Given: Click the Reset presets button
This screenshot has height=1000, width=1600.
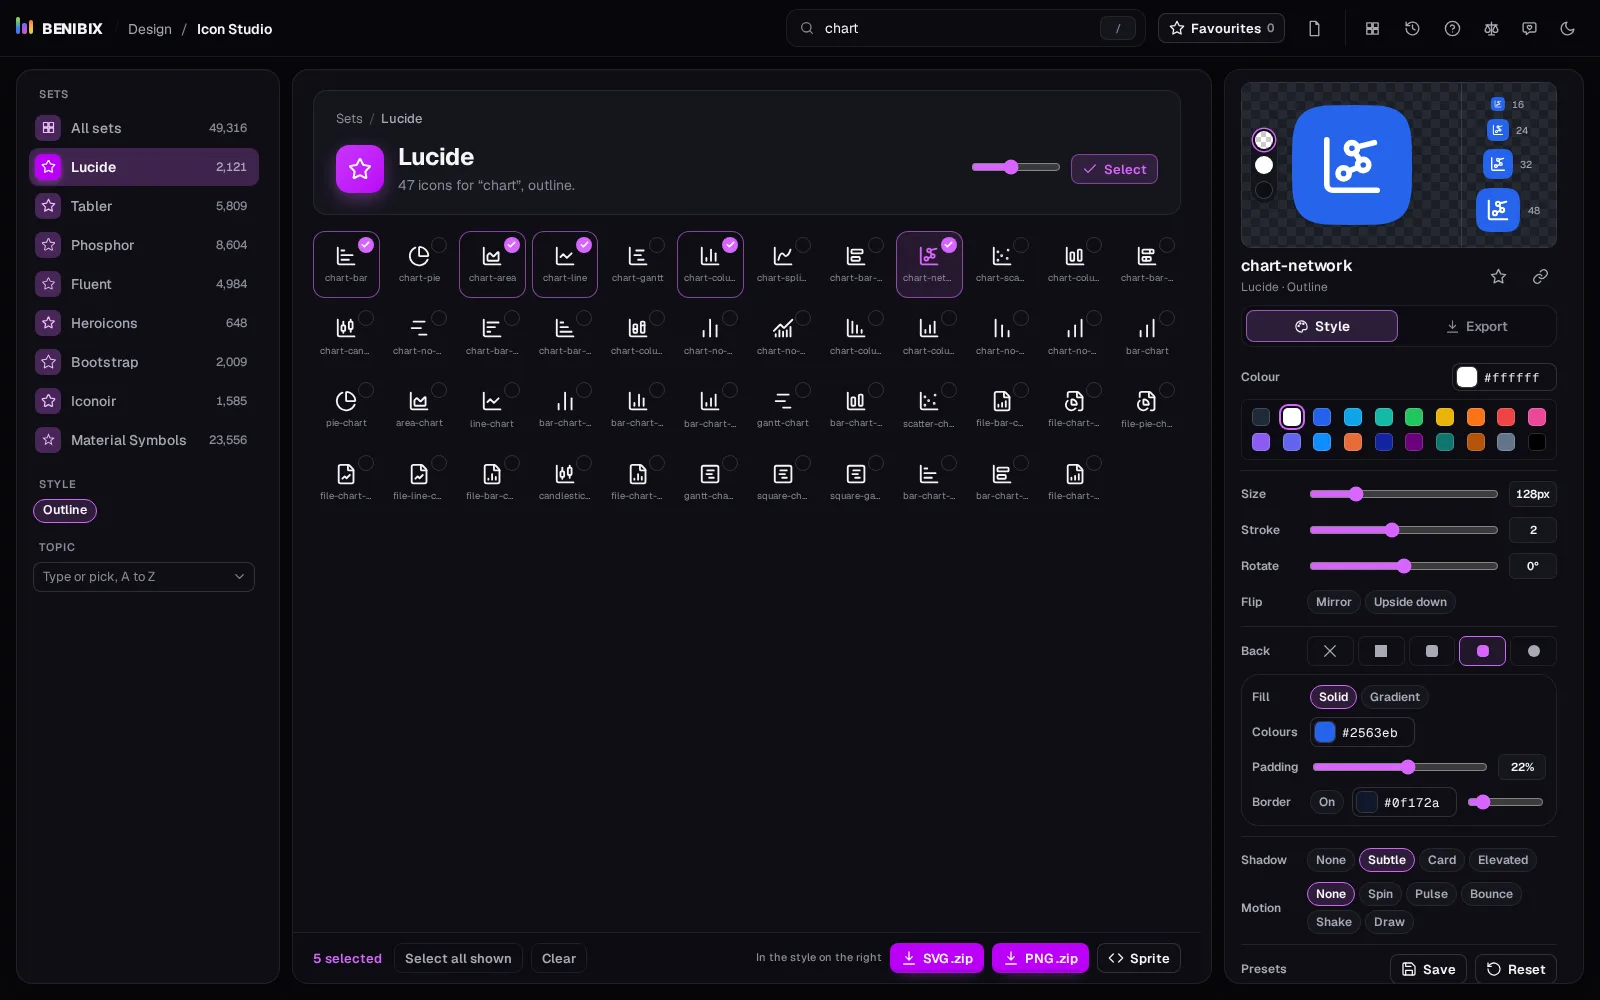Looking at the screenshot, I should pyautogui.click(x=1515, y=969).
